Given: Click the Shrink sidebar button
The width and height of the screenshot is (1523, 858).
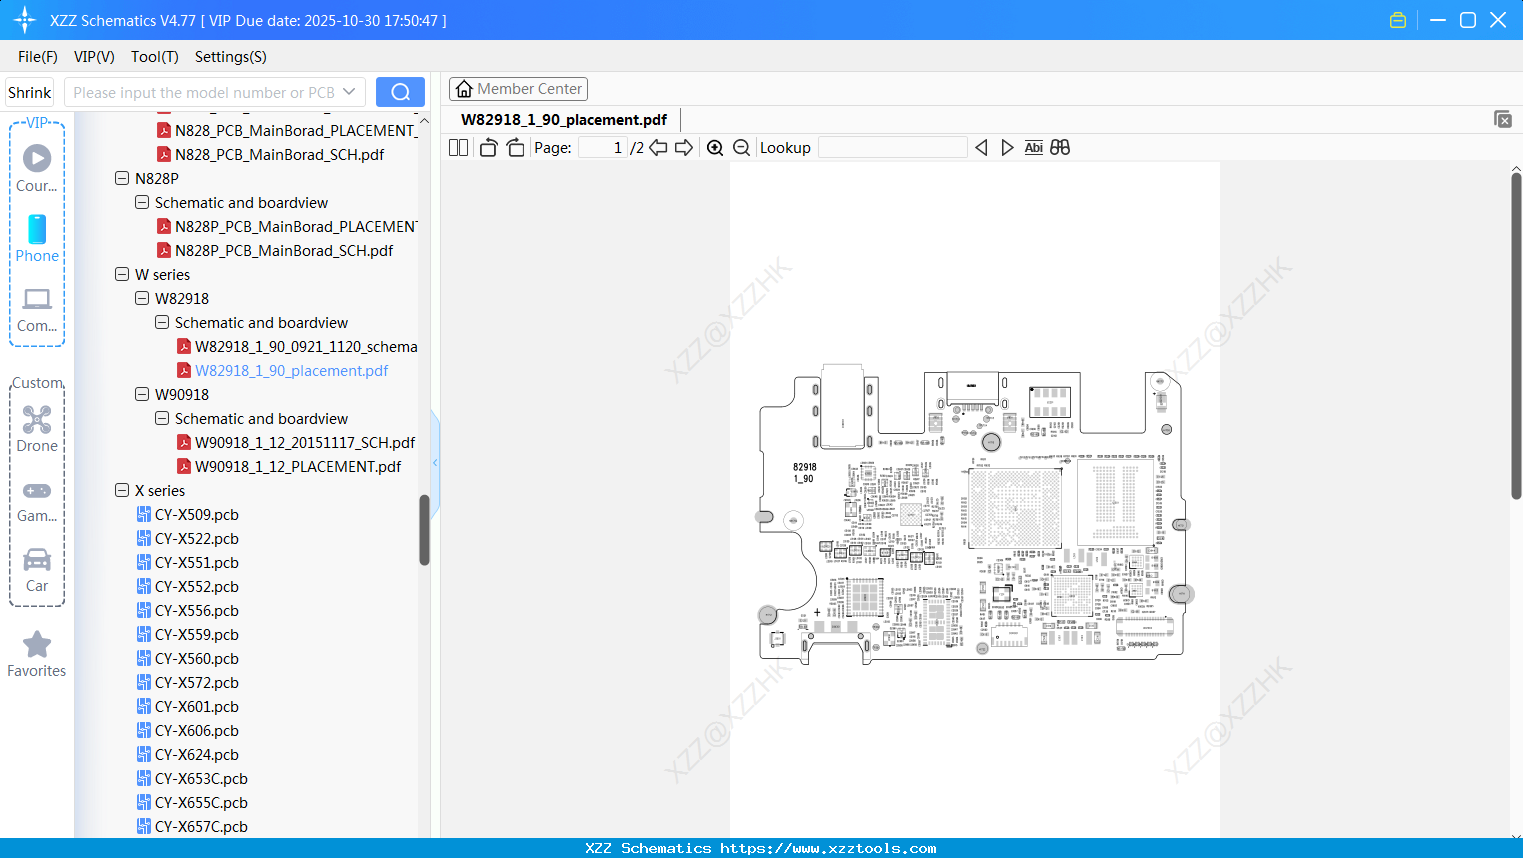Looking at the screenshot, I should tap(28, 91).
